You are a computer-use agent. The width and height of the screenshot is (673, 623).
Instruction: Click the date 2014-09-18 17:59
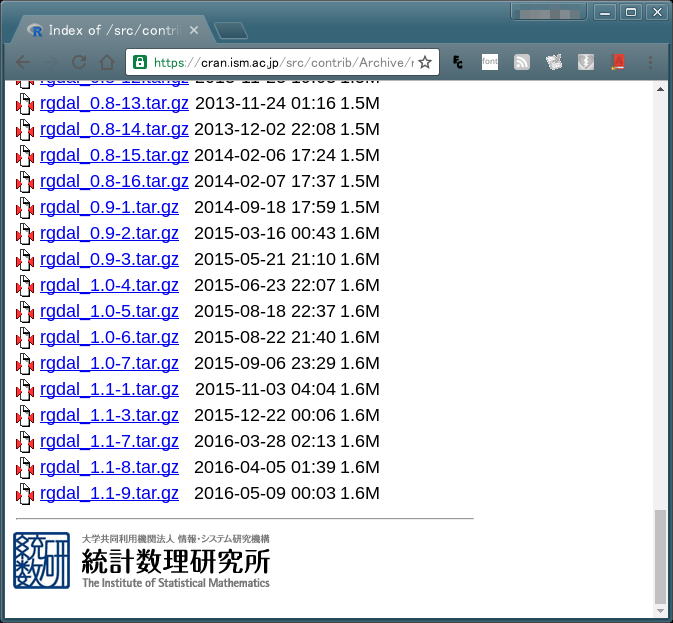(265, 207)
